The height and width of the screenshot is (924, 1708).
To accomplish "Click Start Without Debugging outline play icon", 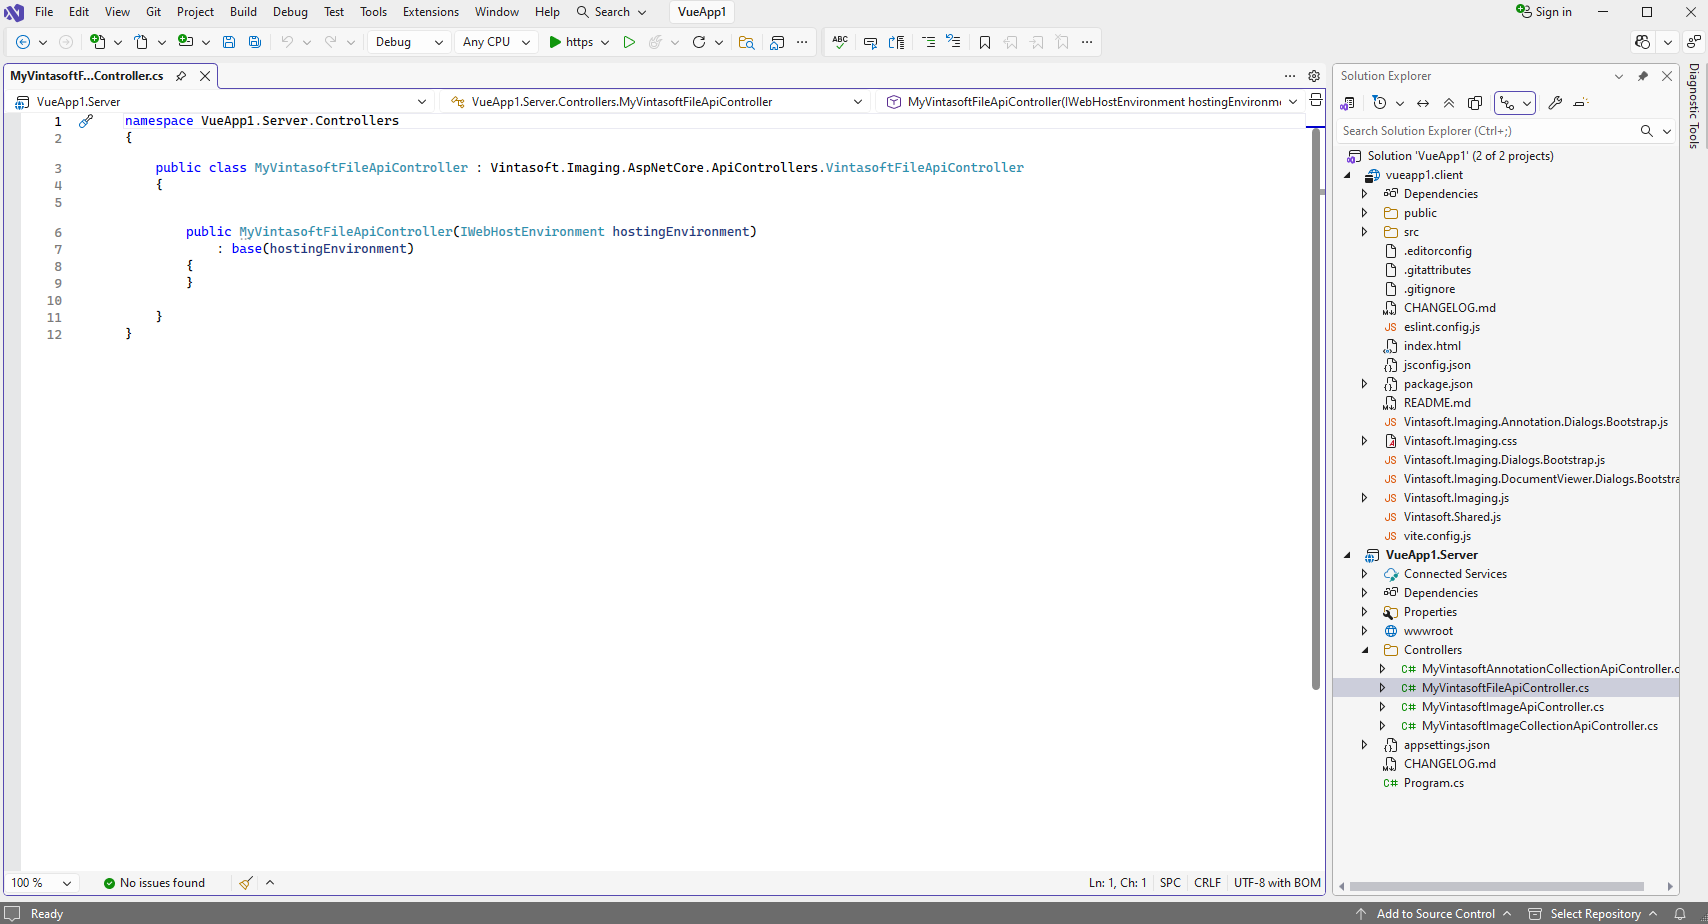I will pyautogui.click(x=629, y=42).
